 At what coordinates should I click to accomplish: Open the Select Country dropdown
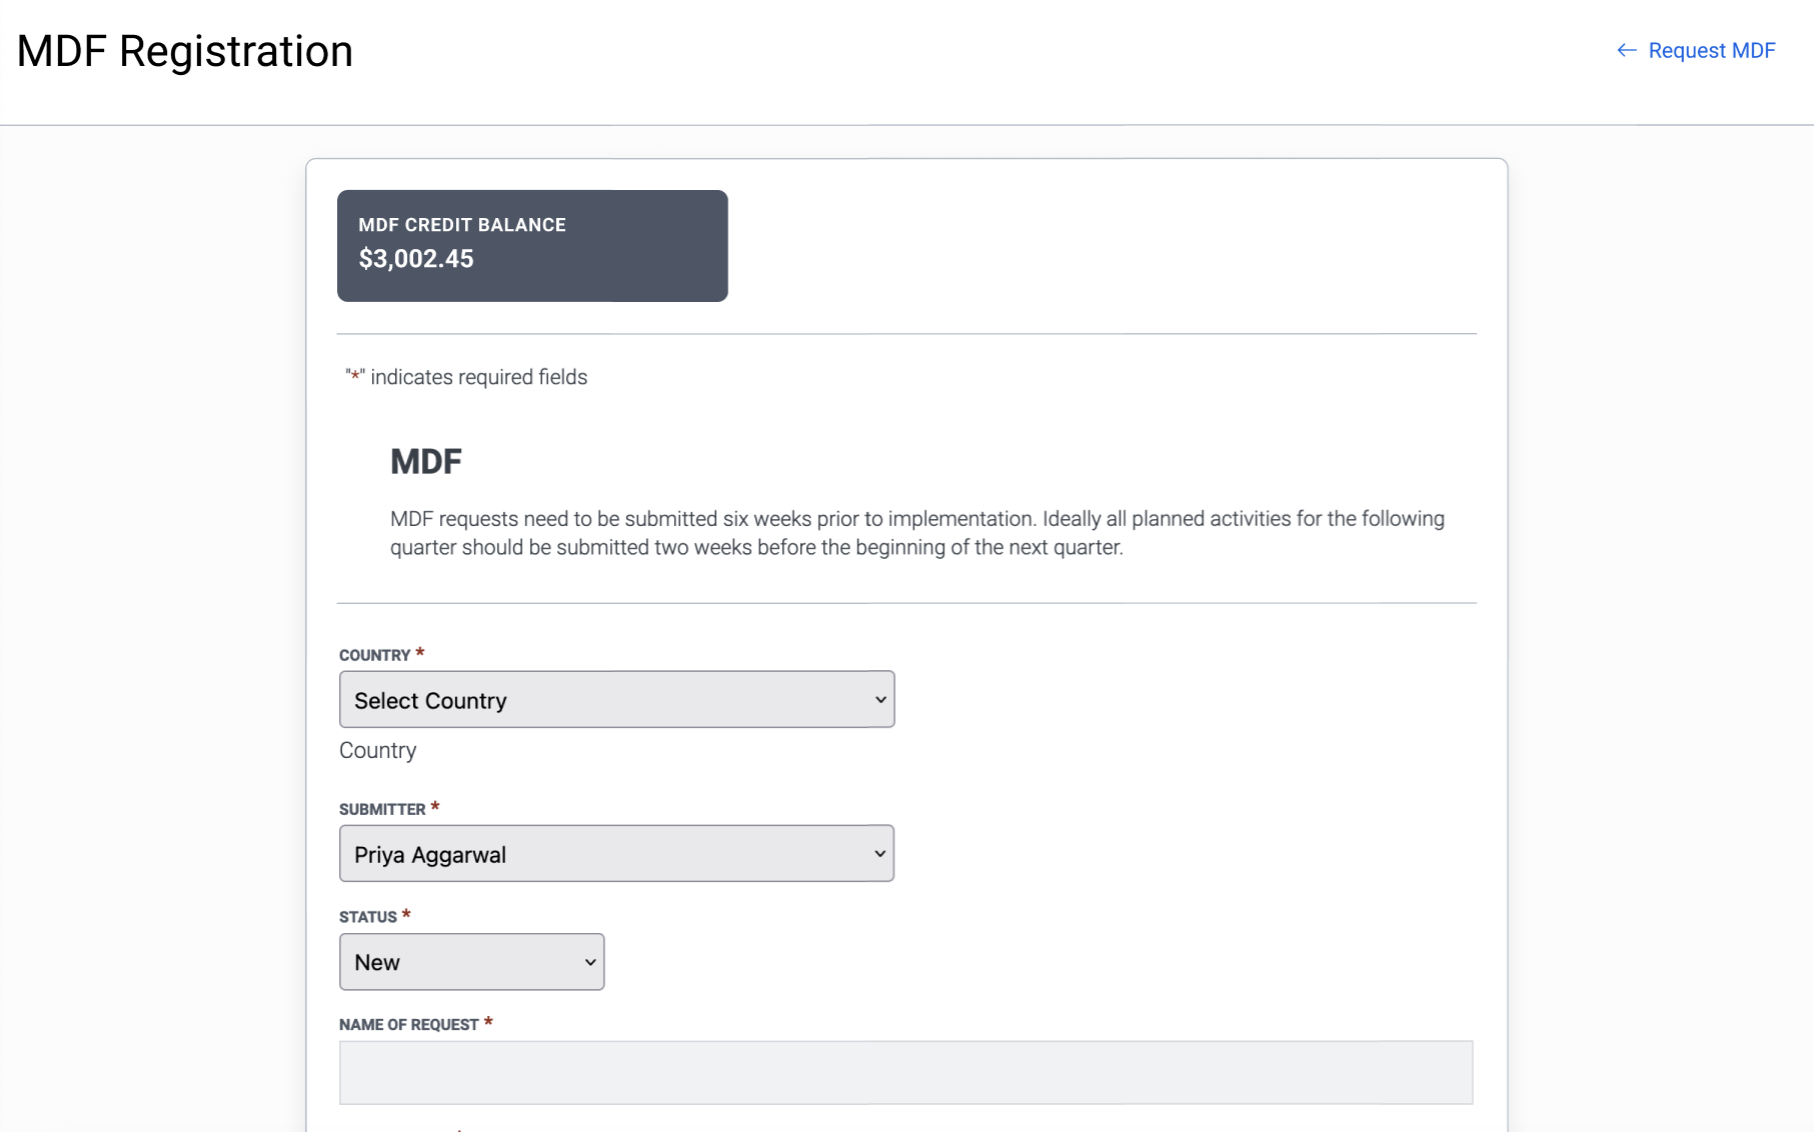pos(617,699)
